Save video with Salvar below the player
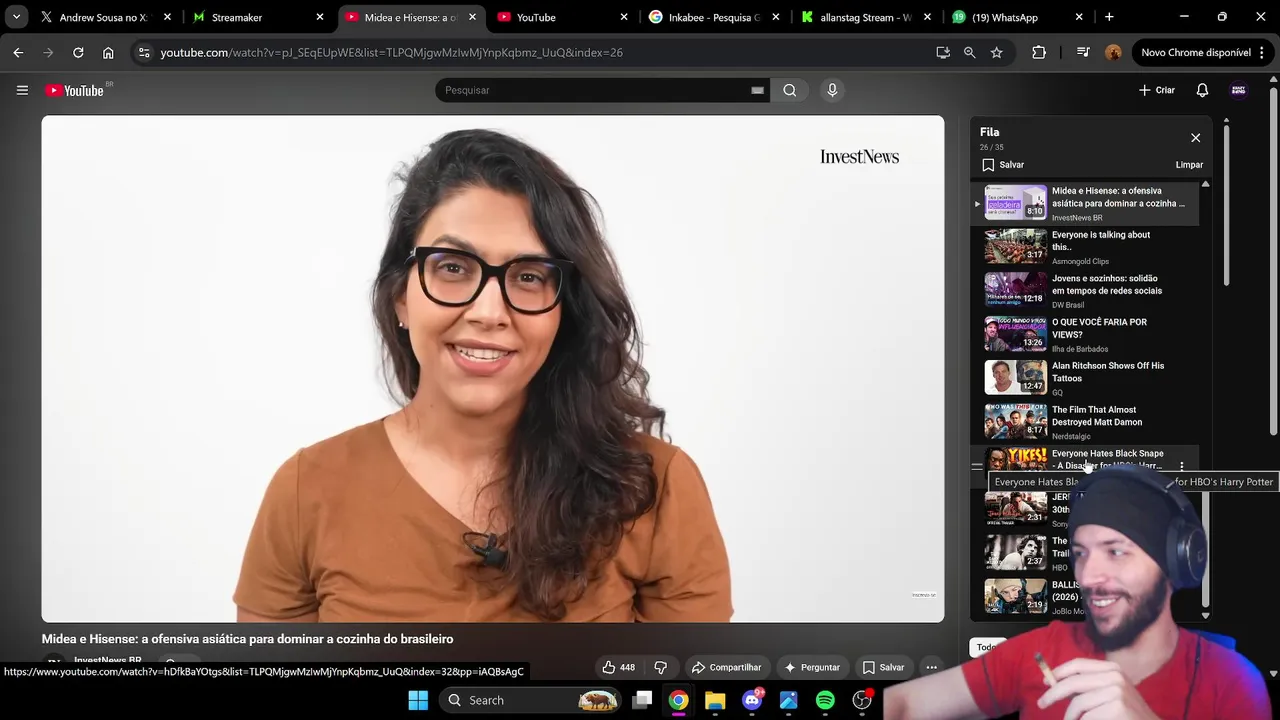Viewport: 1280px width, 720px height. (883, 667)
